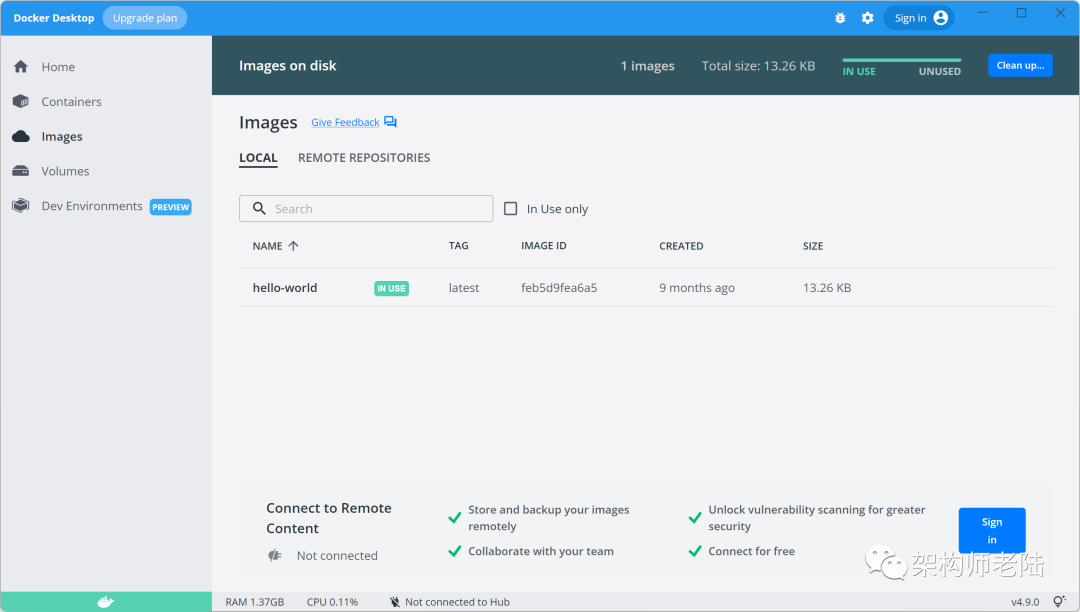Image resolution: width=1080 pixels, height=612 pixels.
Task: Open the Volumes drive icon
Action: (x=20, y=171)
